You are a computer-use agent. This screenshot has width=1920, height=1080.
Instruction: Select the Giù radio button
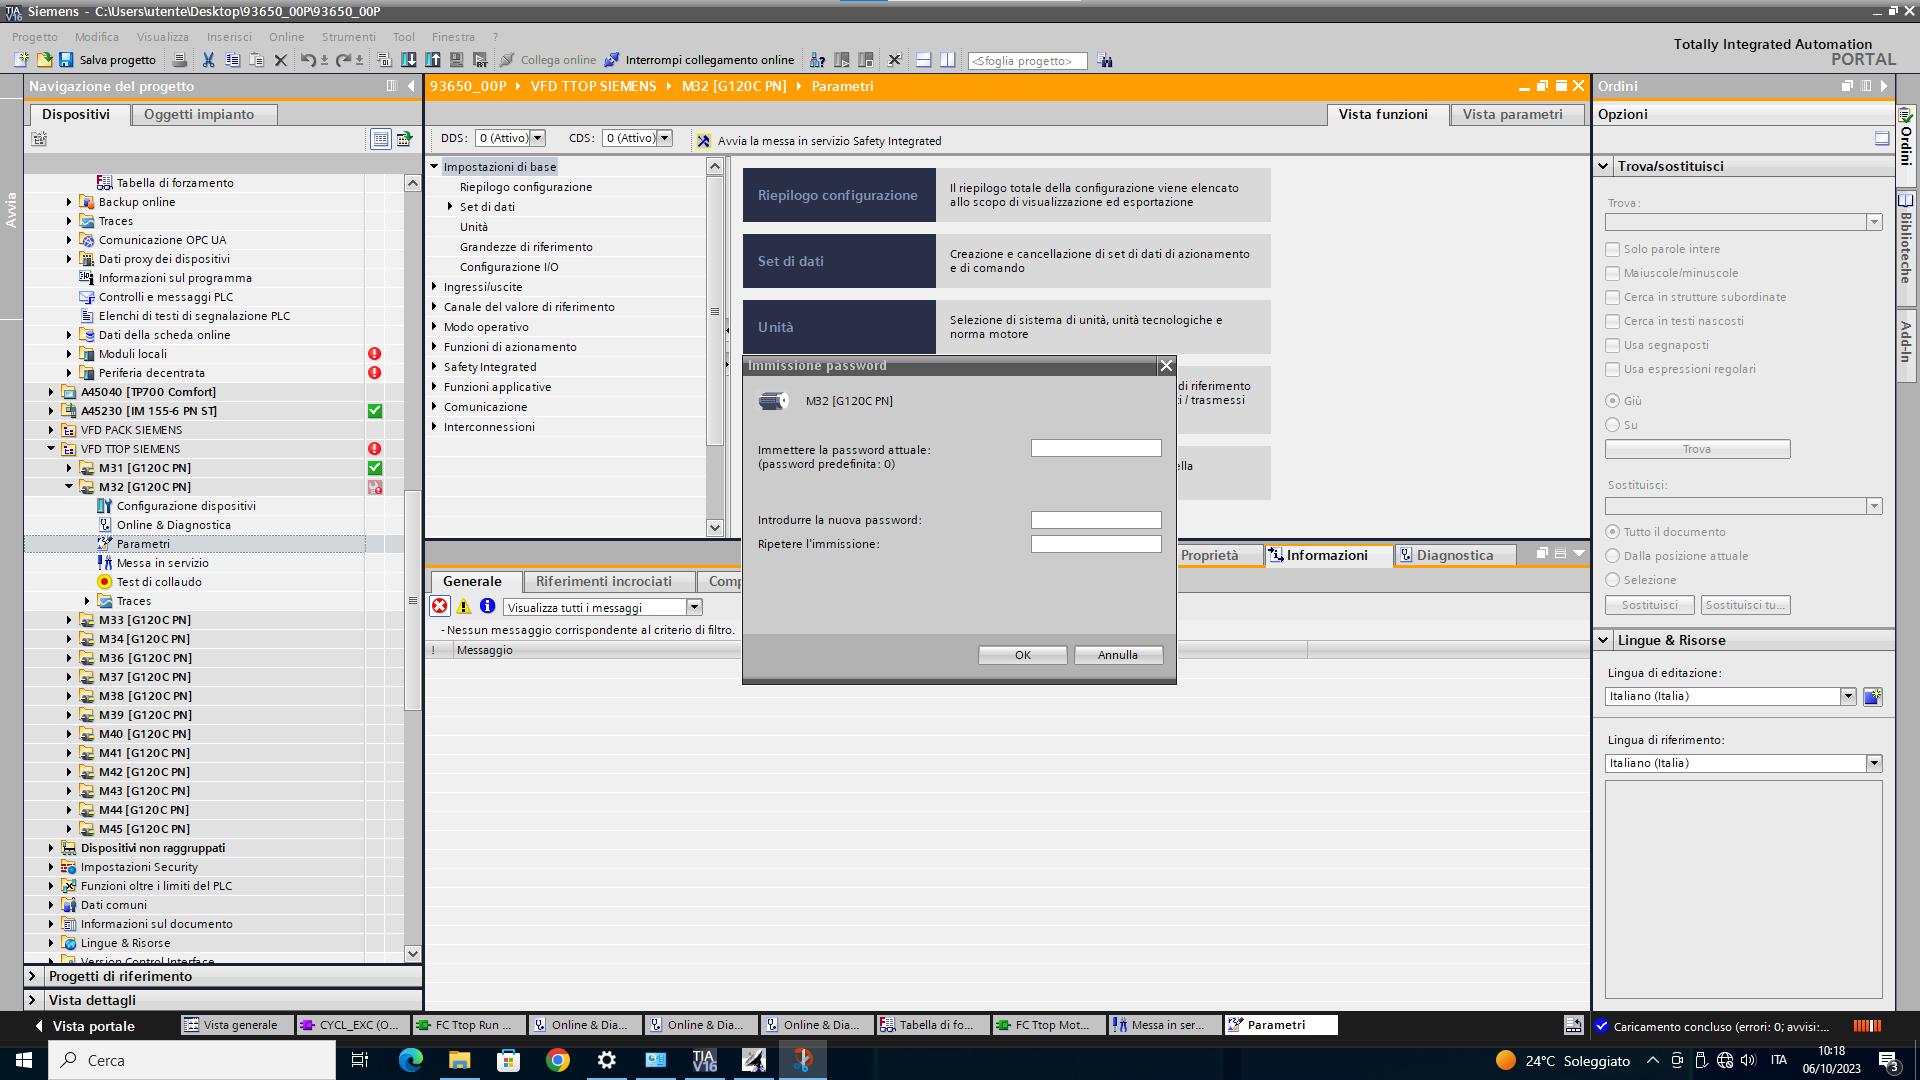(x=1612, y=400)
